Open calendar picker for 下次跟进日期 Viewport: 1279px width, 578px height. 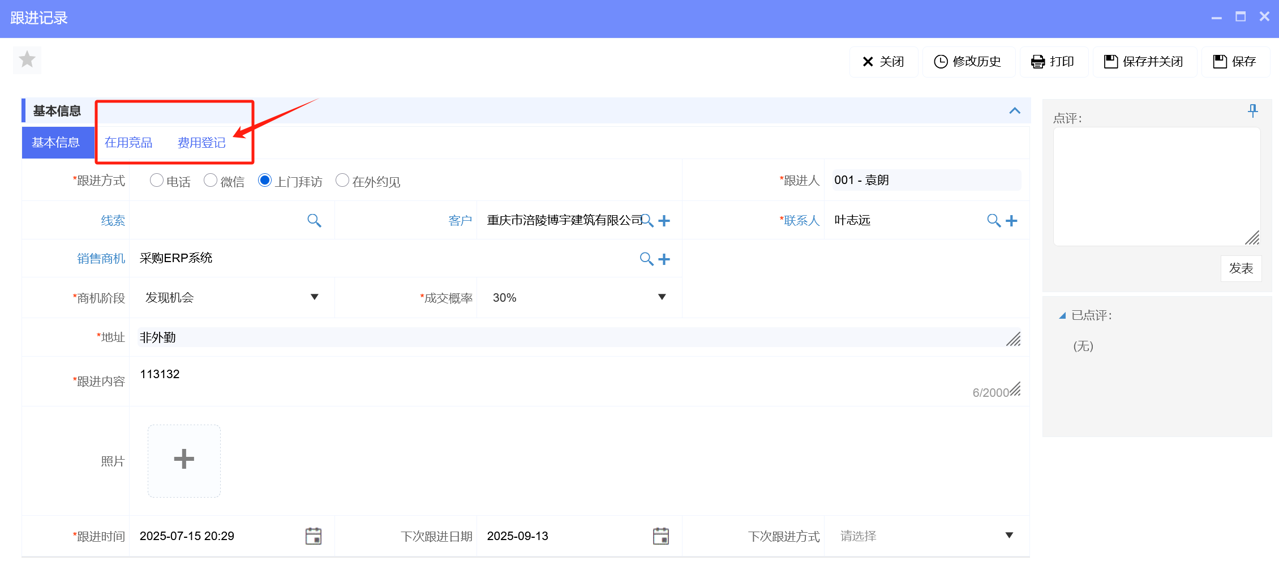point(660,535)
